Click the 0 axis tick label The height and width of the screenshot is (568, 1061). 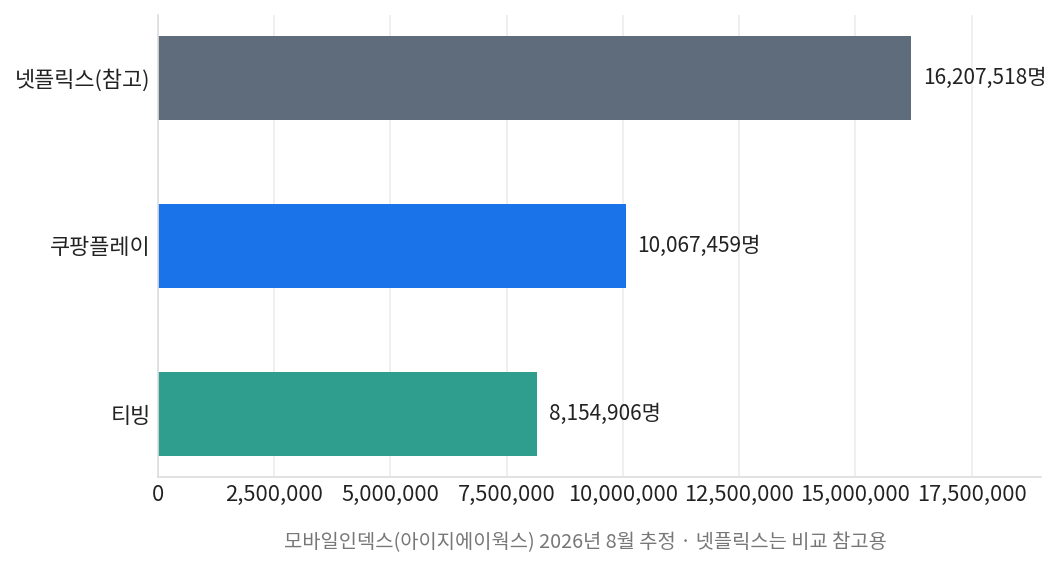coord(158,494)
